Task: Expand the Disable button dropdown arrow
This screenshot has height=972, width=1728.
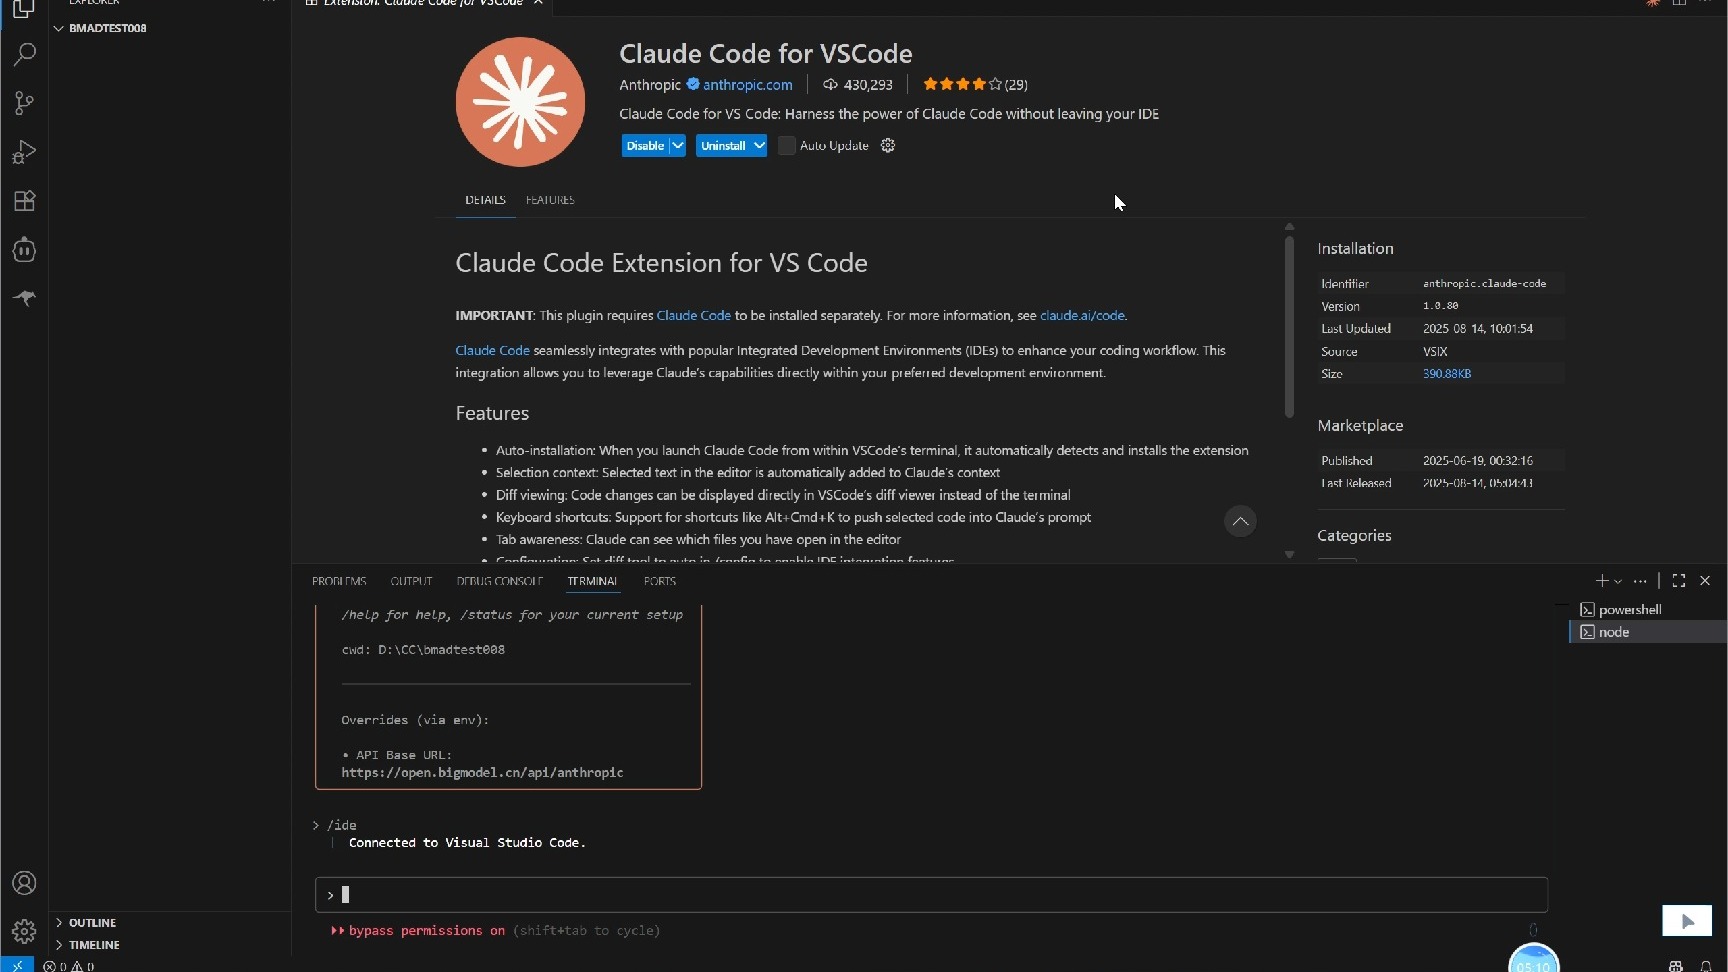Action: point(677,146)
